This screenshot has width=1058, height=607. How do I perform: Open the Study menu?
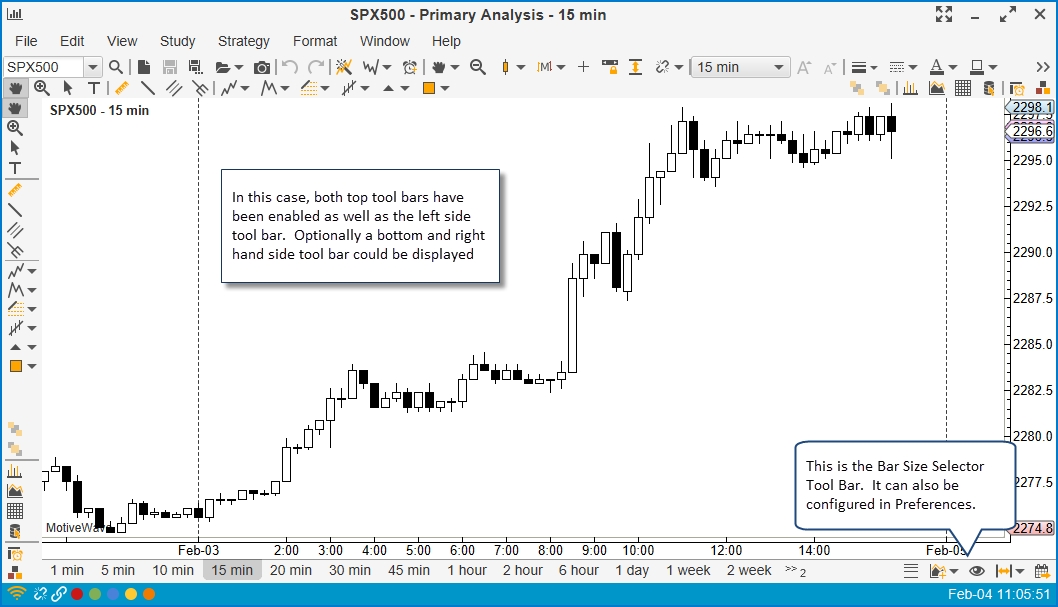click(x=177, y=41)
